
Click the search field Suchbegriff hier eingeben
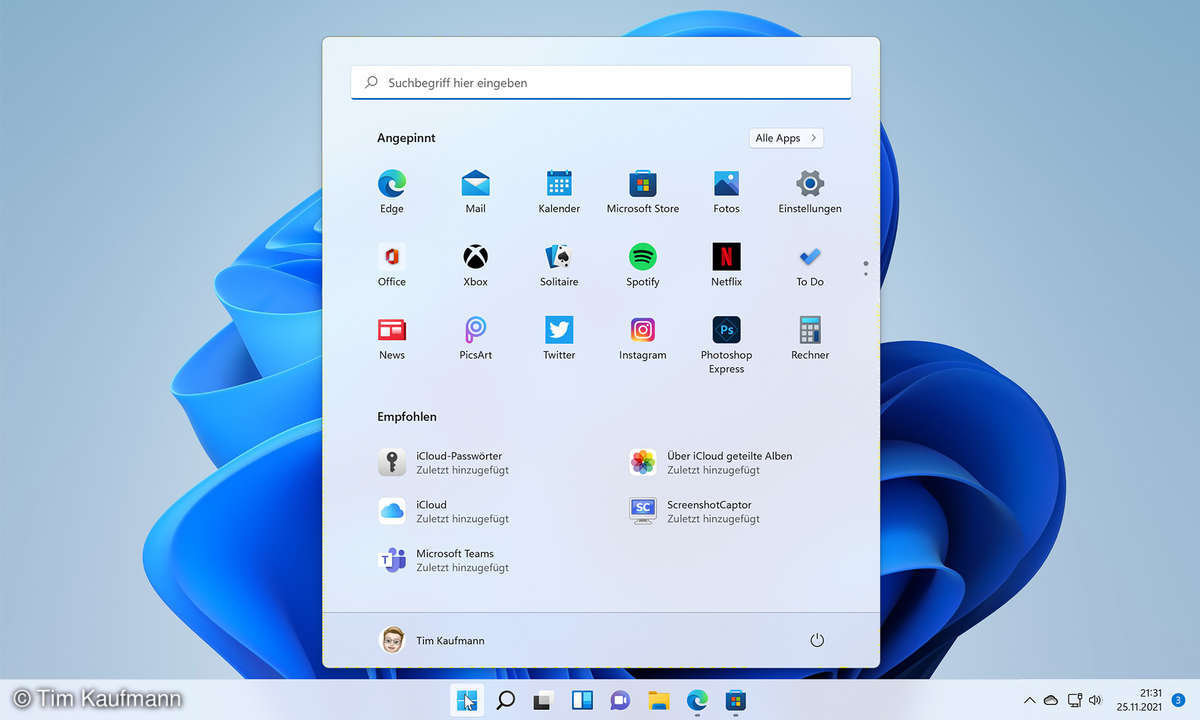601,83
